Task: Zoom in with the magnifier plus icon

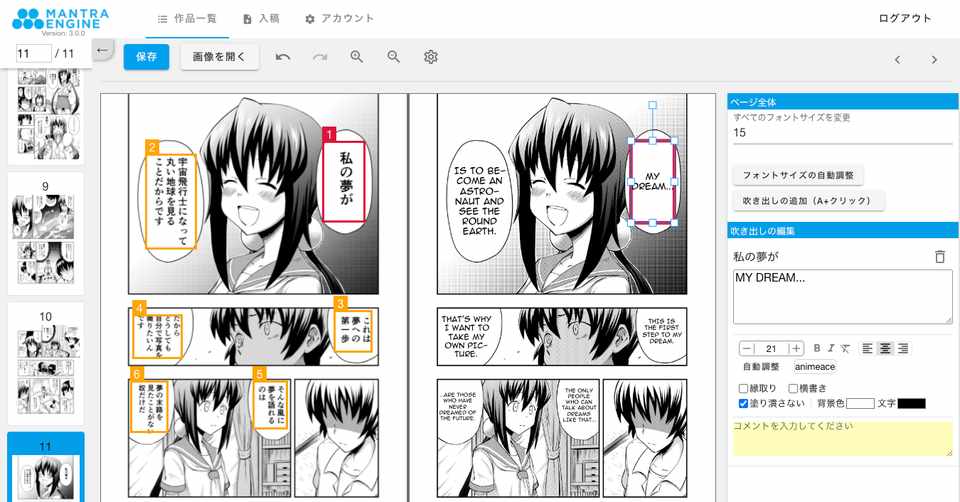Action: (356, 57)
